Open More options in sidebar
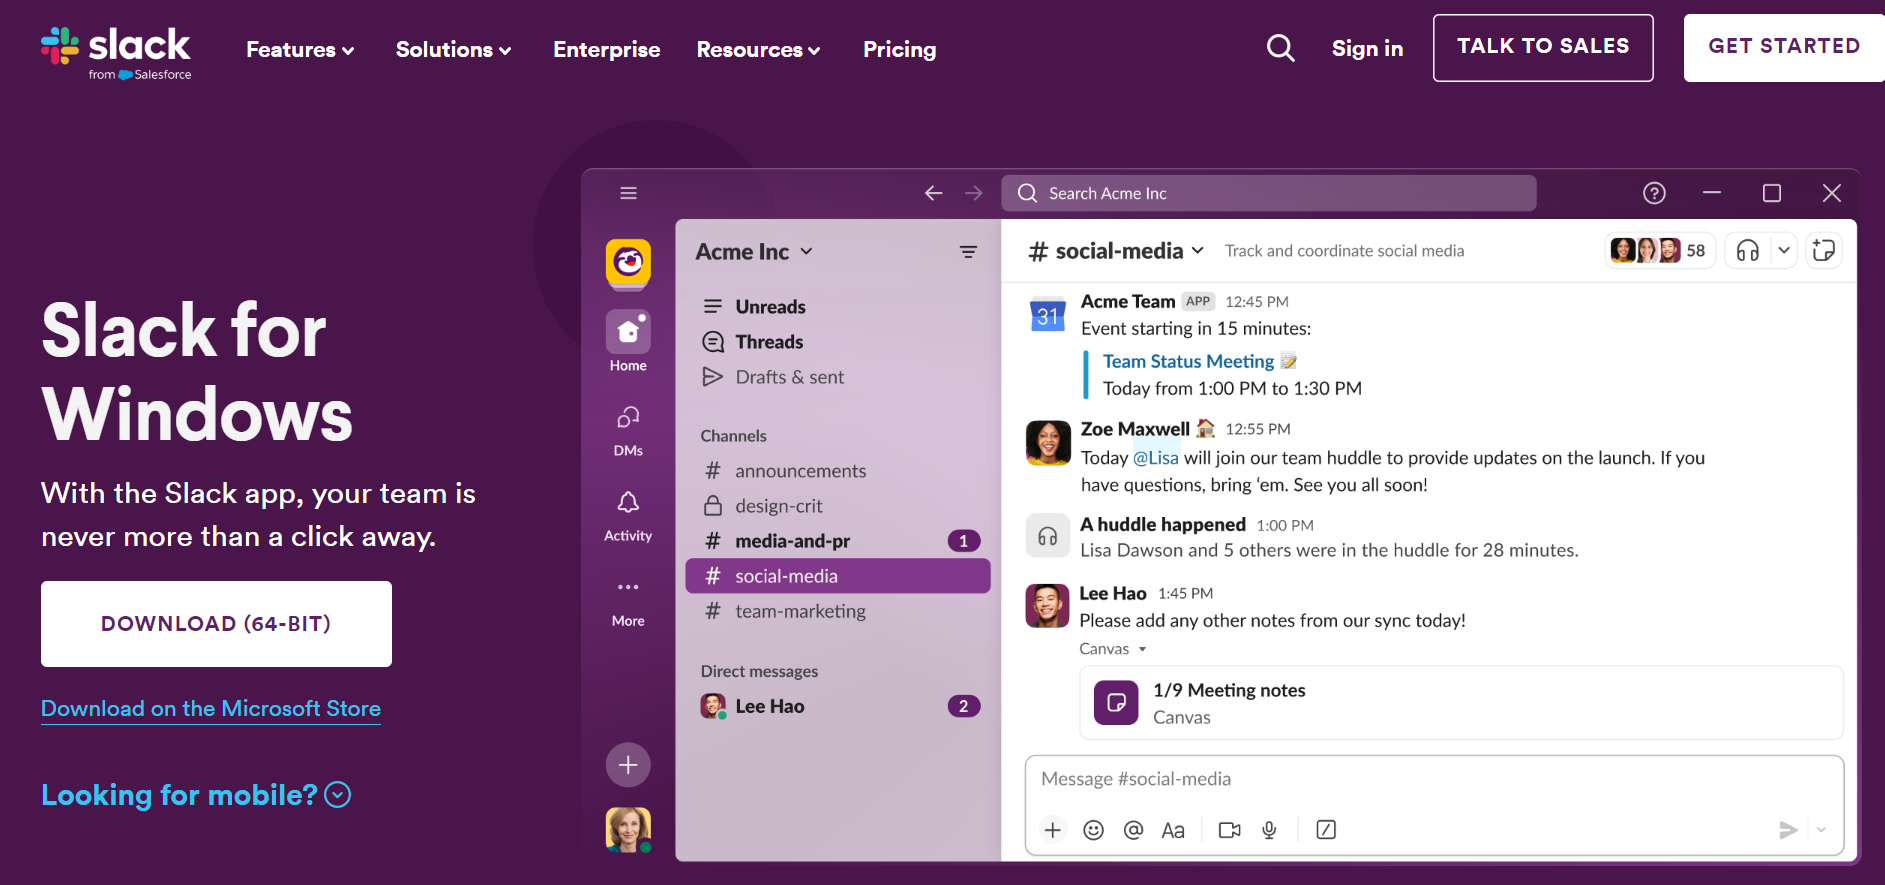 pos(628,601)
